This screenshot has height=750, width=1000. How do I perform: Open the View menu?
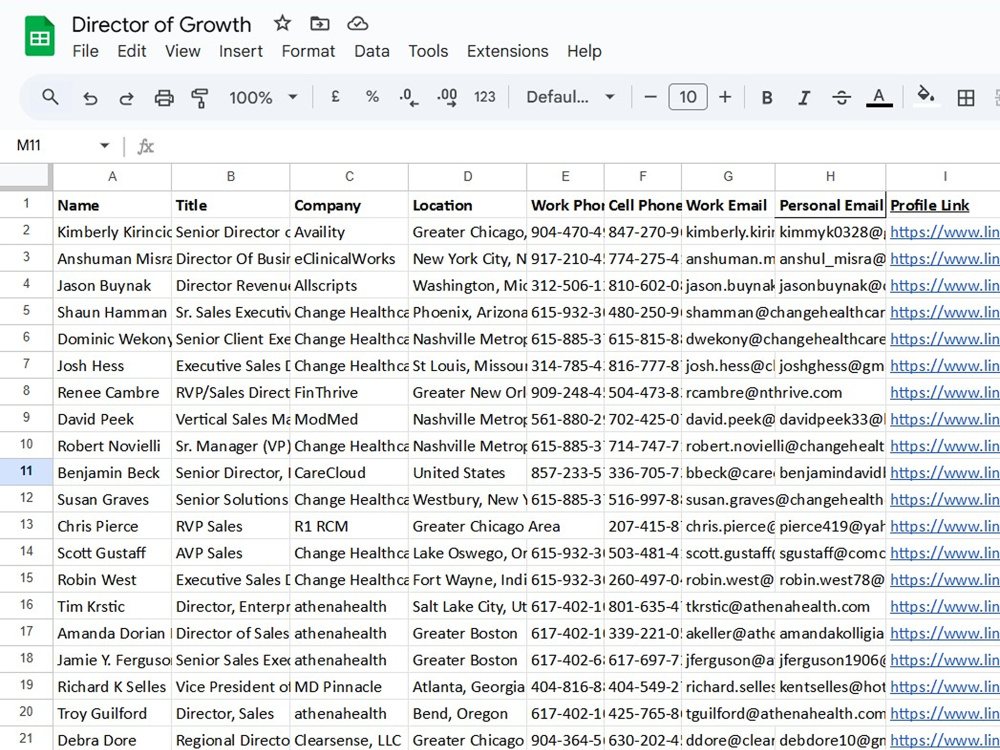[182, 51]
